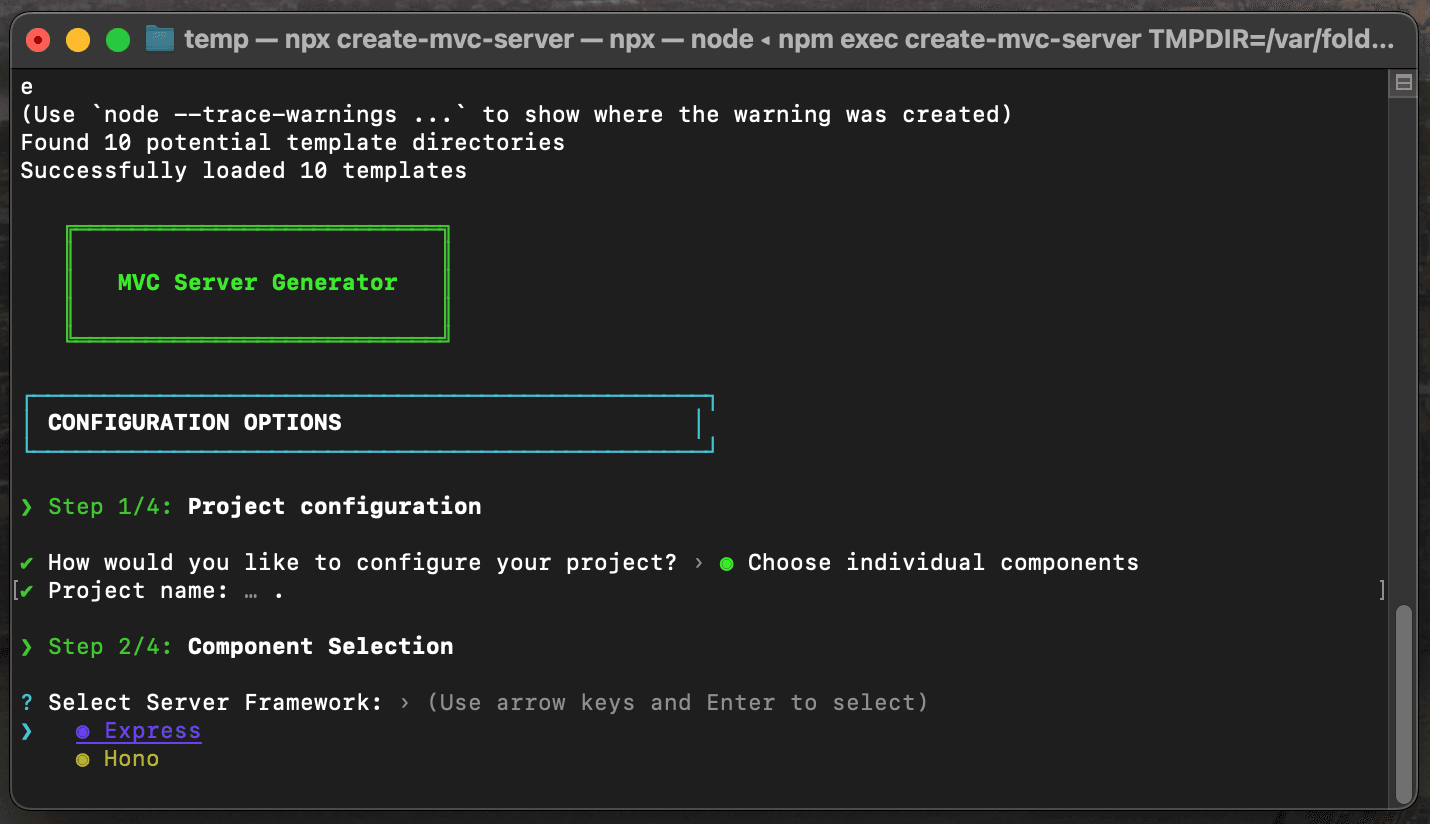The height and width of the screenshot is (824, 1430).
Task: Click the blue question mark before "Select Server Framework"
Action: pos(25,702)
